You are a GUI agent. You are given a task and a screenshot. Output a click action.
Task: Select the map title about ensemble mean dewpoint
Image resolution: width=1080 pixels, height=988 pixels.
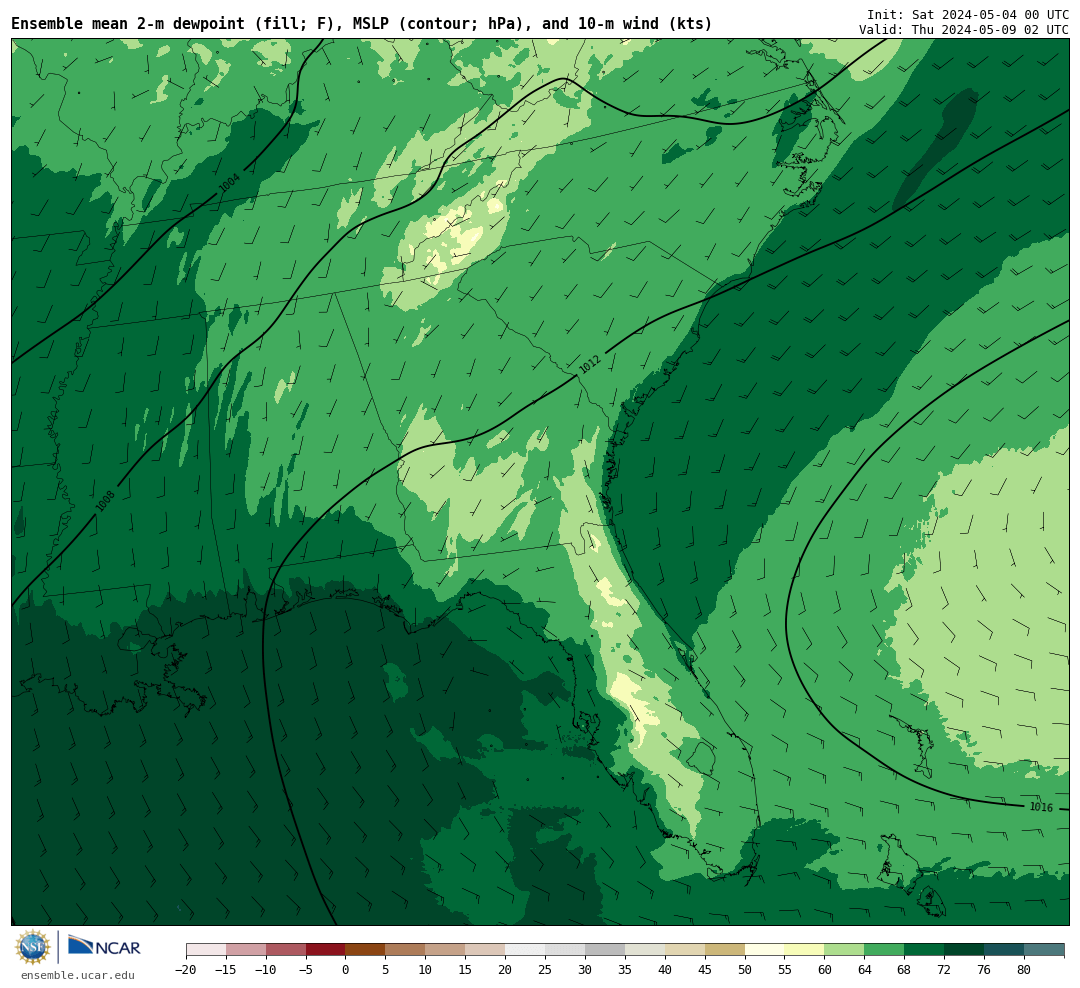pyautogui.click(x=362, y=24)
